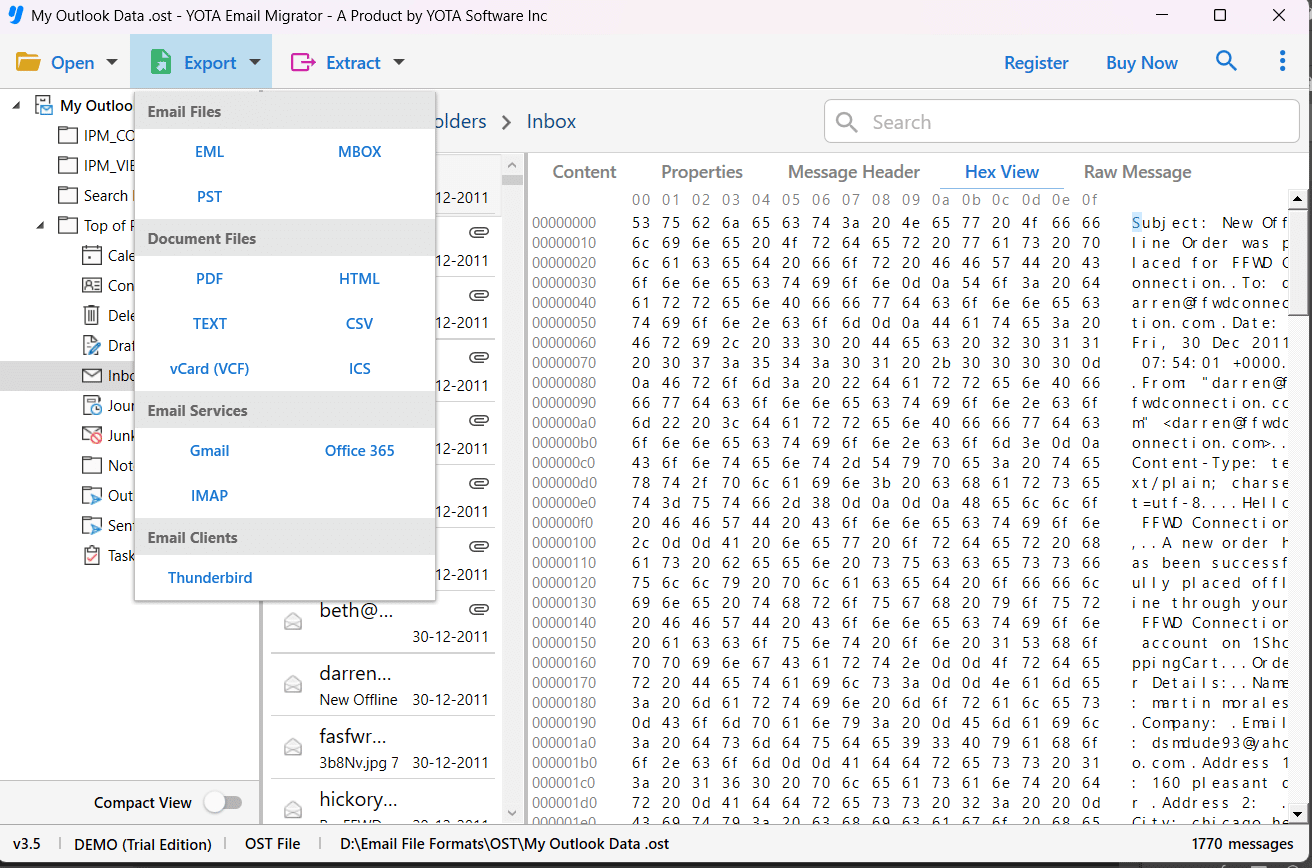
Task: Click the My Outlook data file icon
Action: click(x=44, y=105)
